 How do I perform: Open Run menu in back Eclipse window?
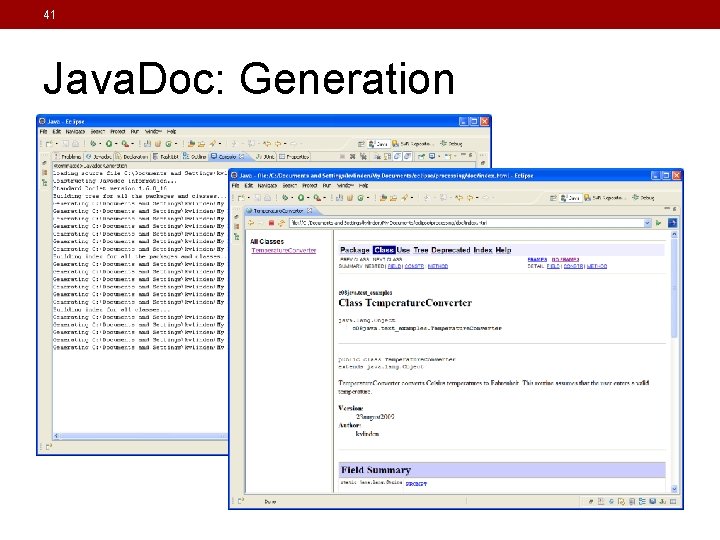135,132
